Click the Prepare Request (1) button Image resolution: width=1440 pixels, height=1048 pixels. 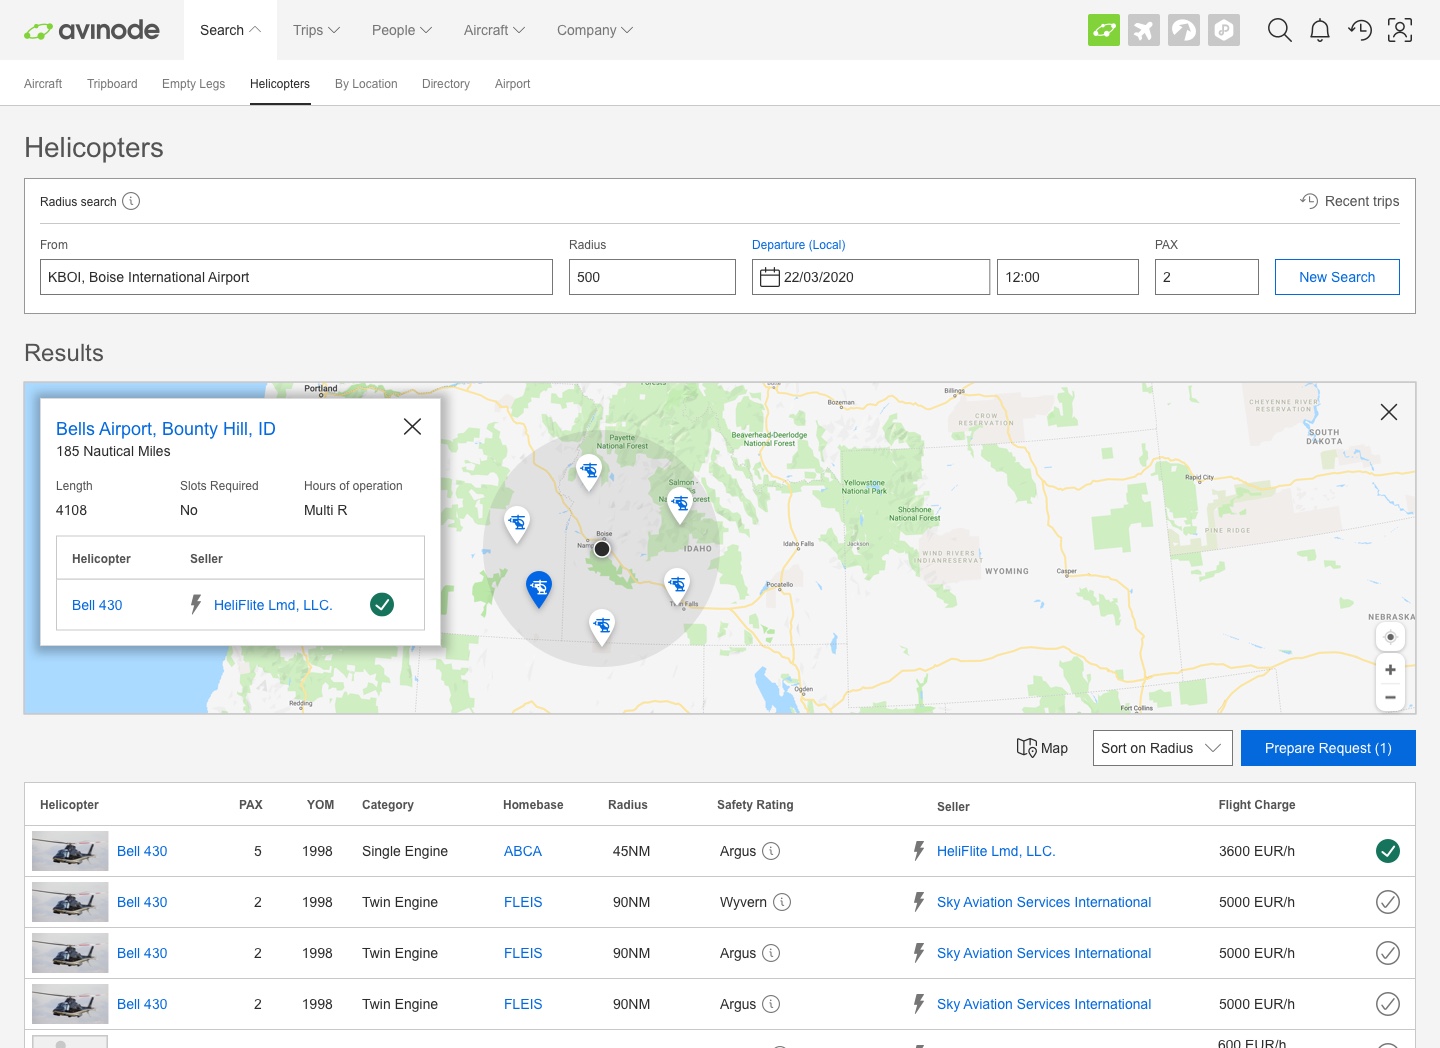pos(1327,748)
